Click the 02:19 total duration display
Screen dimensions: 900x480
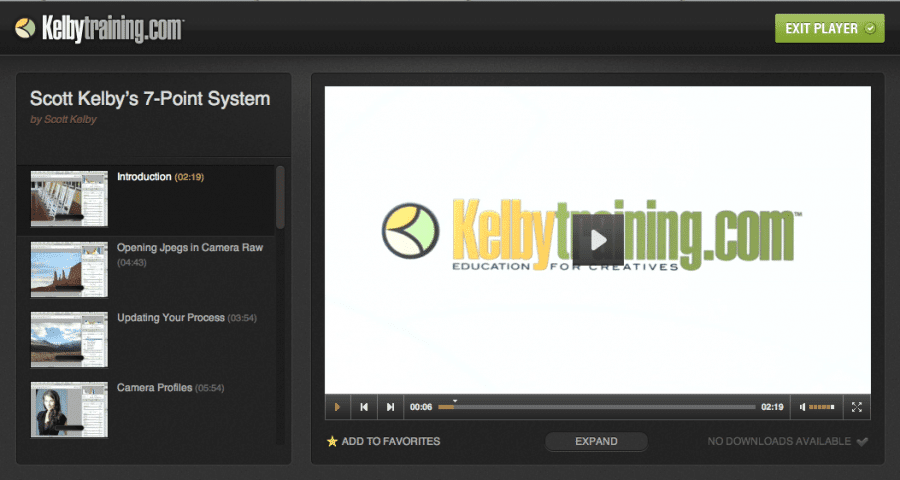click(x=772, y=407)
